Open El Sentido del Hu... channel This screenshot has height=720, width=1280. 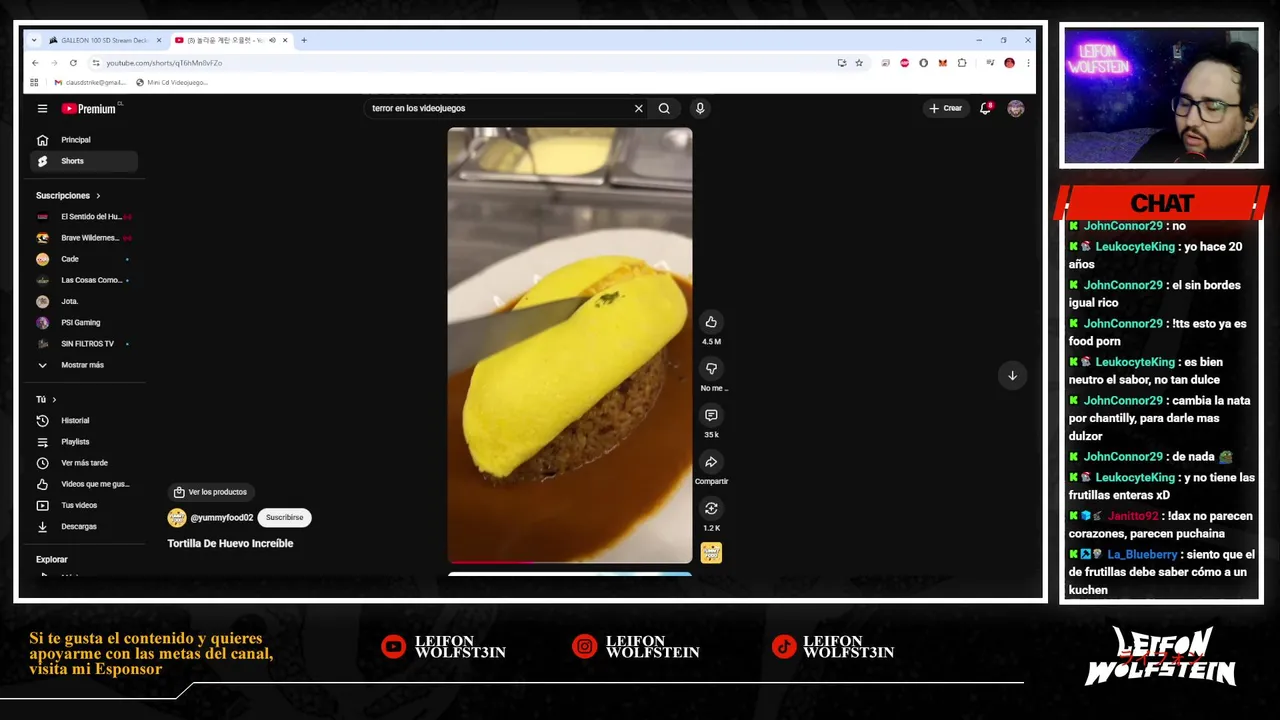click(85, 217)
